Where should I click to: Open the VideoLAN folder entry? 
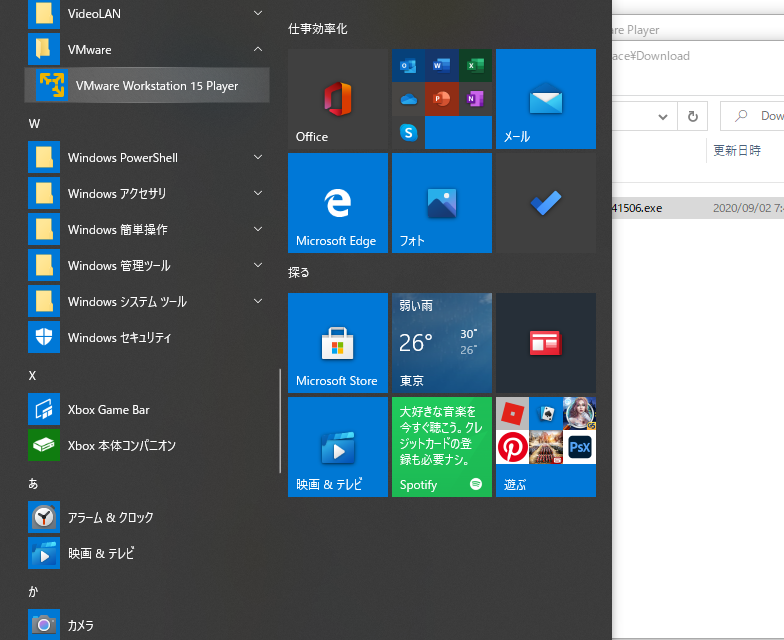pos(147,14)
